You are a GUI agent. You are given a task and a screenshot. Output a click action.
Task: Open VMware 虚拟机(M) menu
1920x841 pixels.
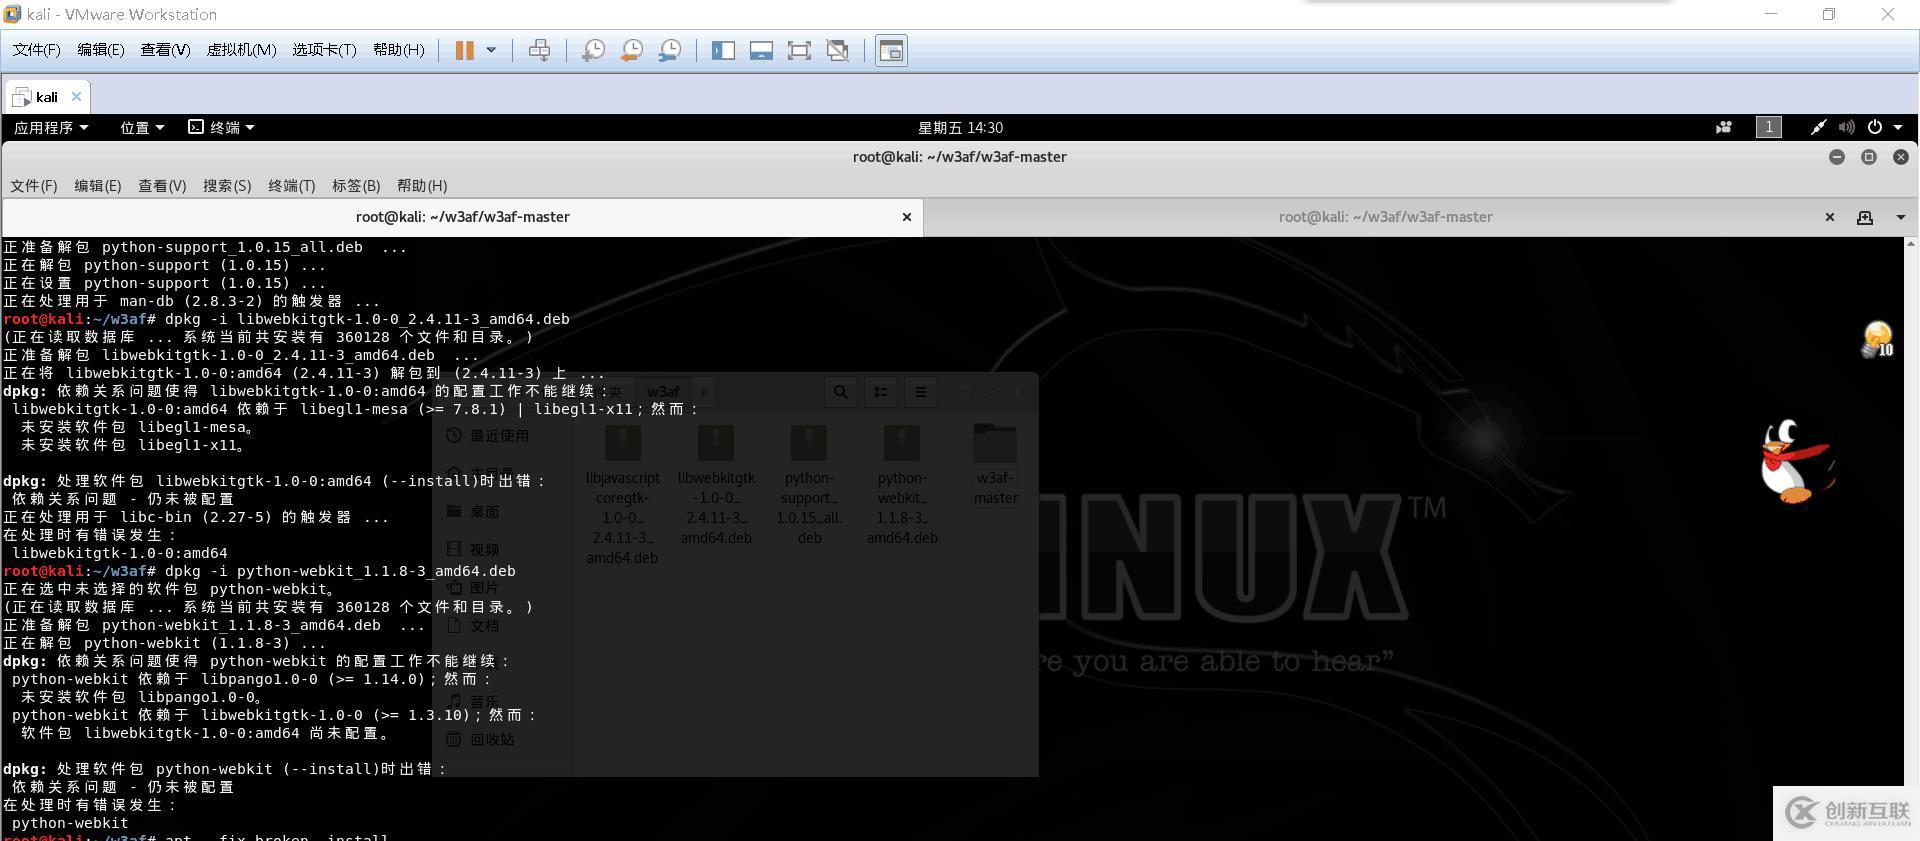point(241,50)
